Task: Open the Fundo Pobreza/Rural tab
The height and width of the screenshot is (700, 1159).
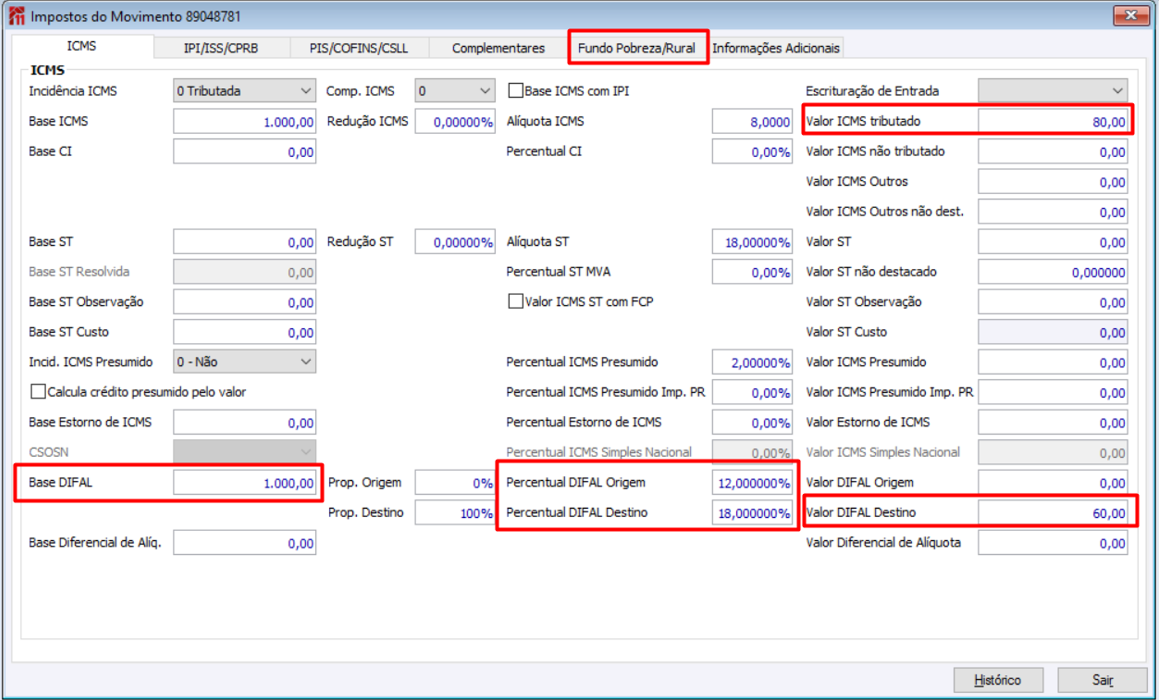Action: tap(636, 48)
